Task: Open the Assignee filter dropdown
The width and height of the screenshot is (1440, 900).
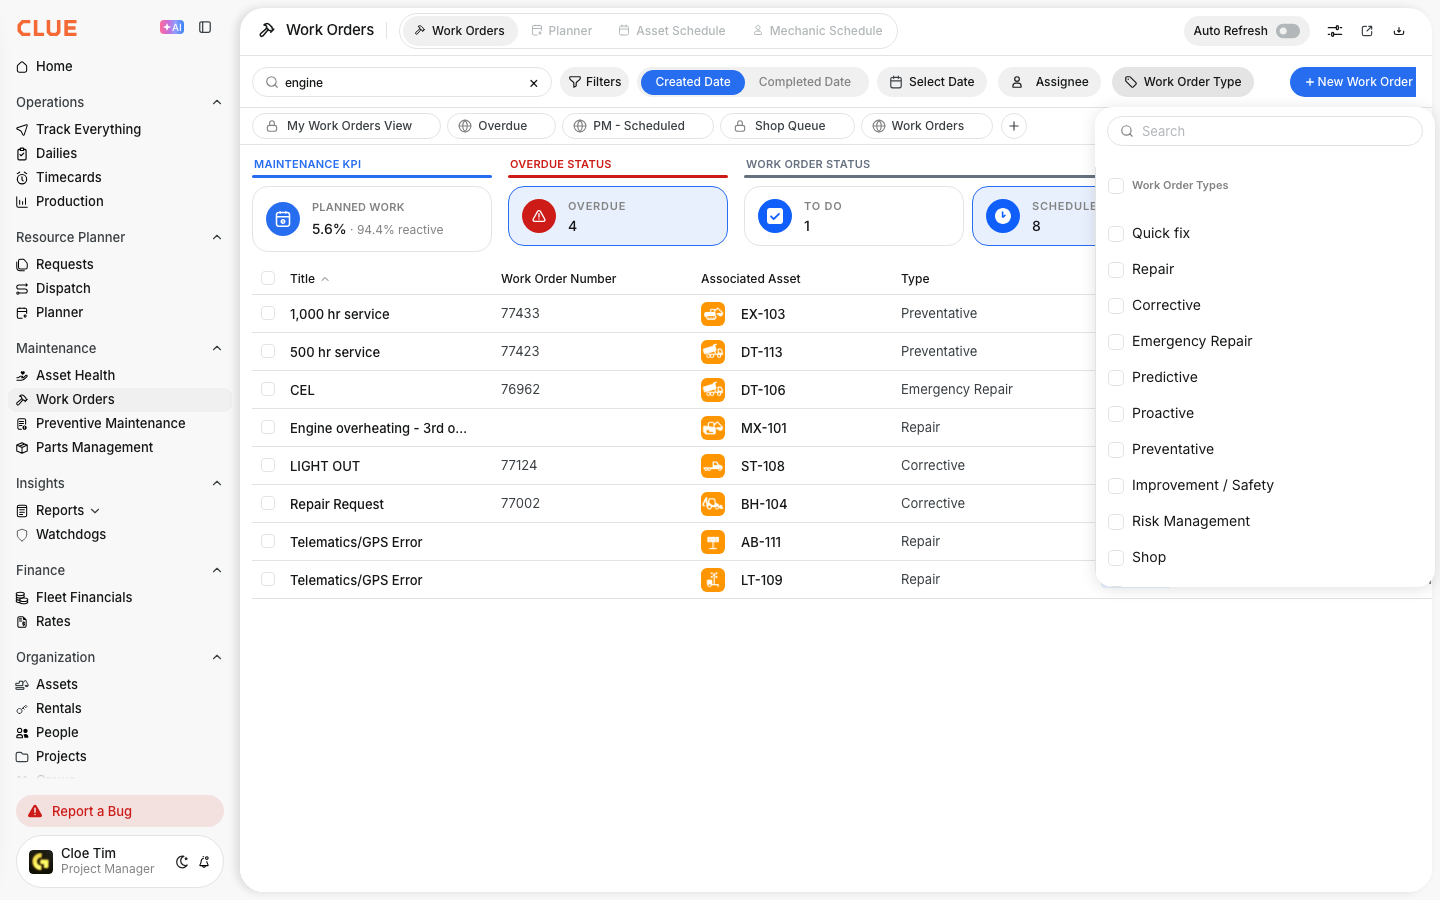Action: pyautogui.click(x=1049, y=82)
